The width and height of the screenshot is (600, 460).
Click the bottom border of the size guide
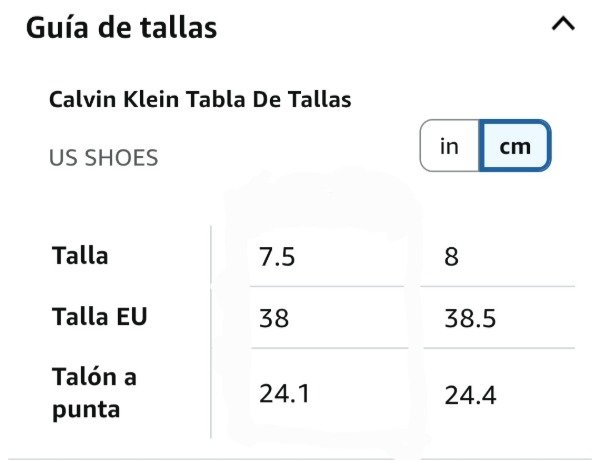(300, 458)
